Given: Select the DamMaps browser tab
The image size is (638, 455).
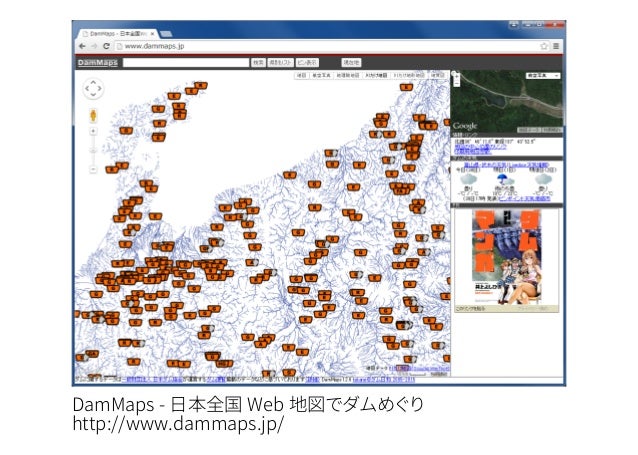Looking at the screenshot, I should pyautogui.click(x=118, y=34).
